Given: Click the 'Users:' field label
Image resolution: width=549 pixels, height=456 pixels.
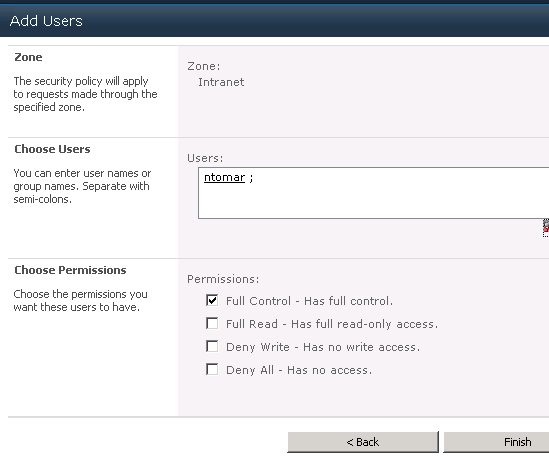Looking at the screenshot, I should [205, 158].
